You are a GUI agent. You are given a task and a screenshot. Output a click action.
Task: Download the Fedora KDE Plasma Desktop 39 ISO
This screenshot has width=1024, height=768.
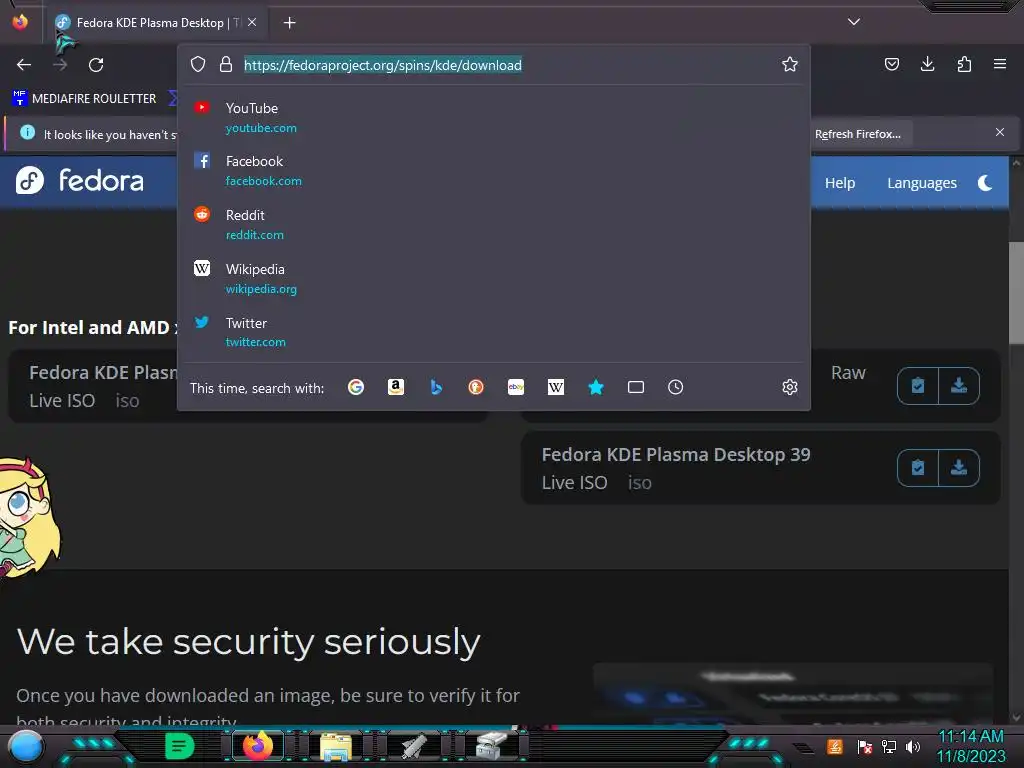959,468
